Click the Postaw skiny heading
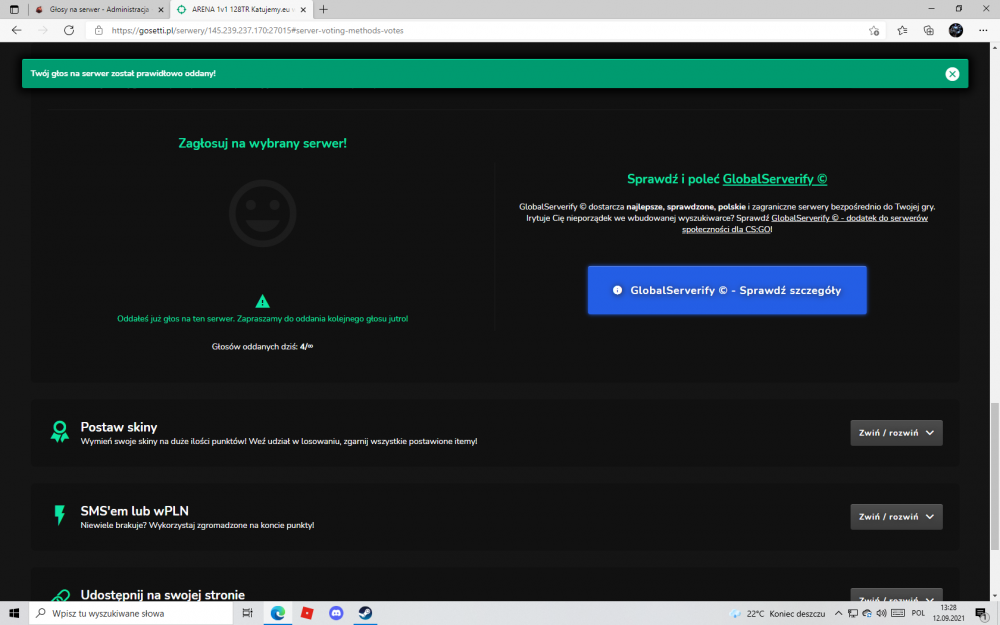Image resolution: width=1000 pixels, height=625 pixels. pos(119,427)
